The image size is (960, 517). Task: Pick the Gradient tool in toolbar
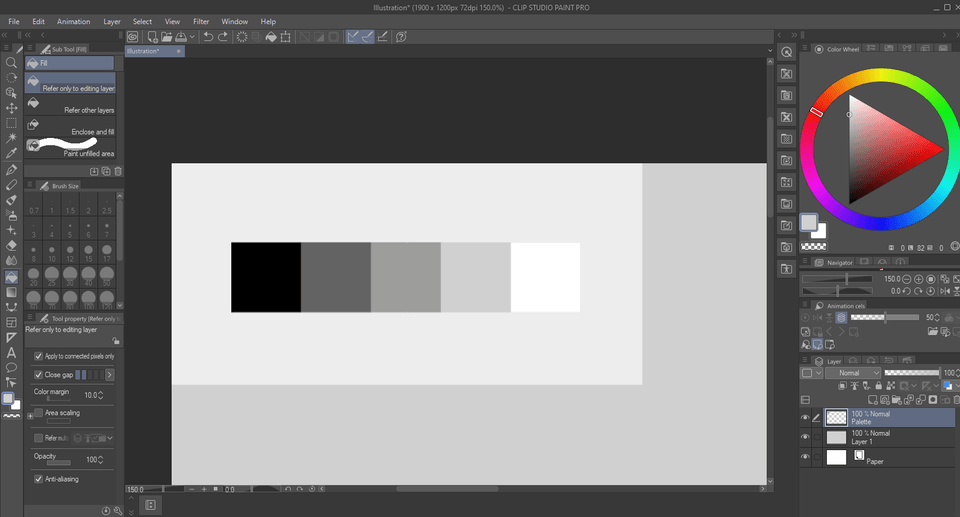click(11, 292)
